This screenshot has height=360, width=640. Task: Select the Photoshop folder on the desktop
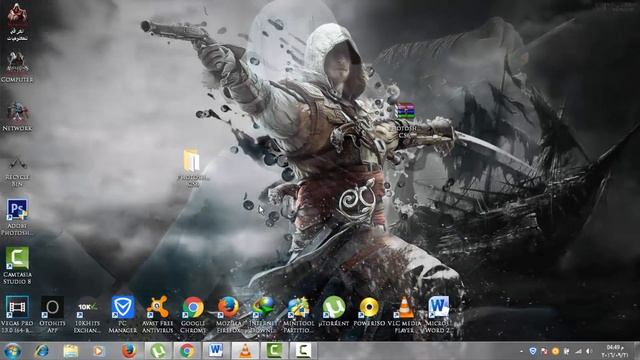pyautogui.click(x=193, y=168)
